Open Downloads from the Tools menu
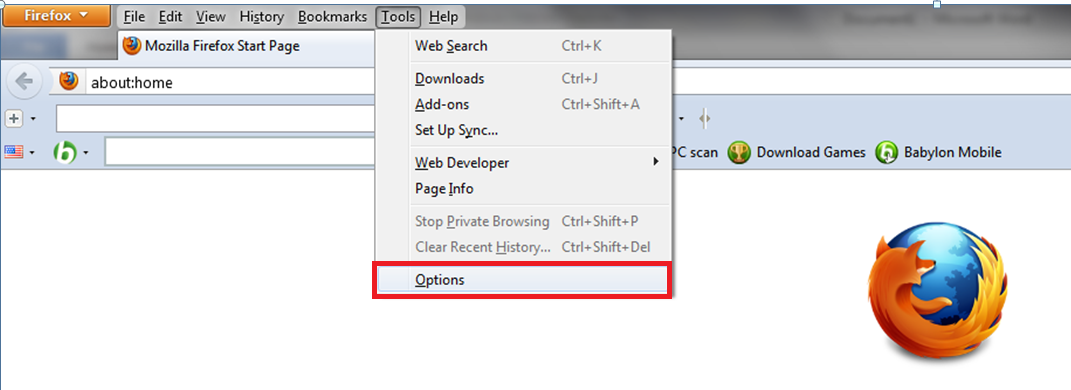Viewport: 1071px width, 390px height. (x=524, y=79)
